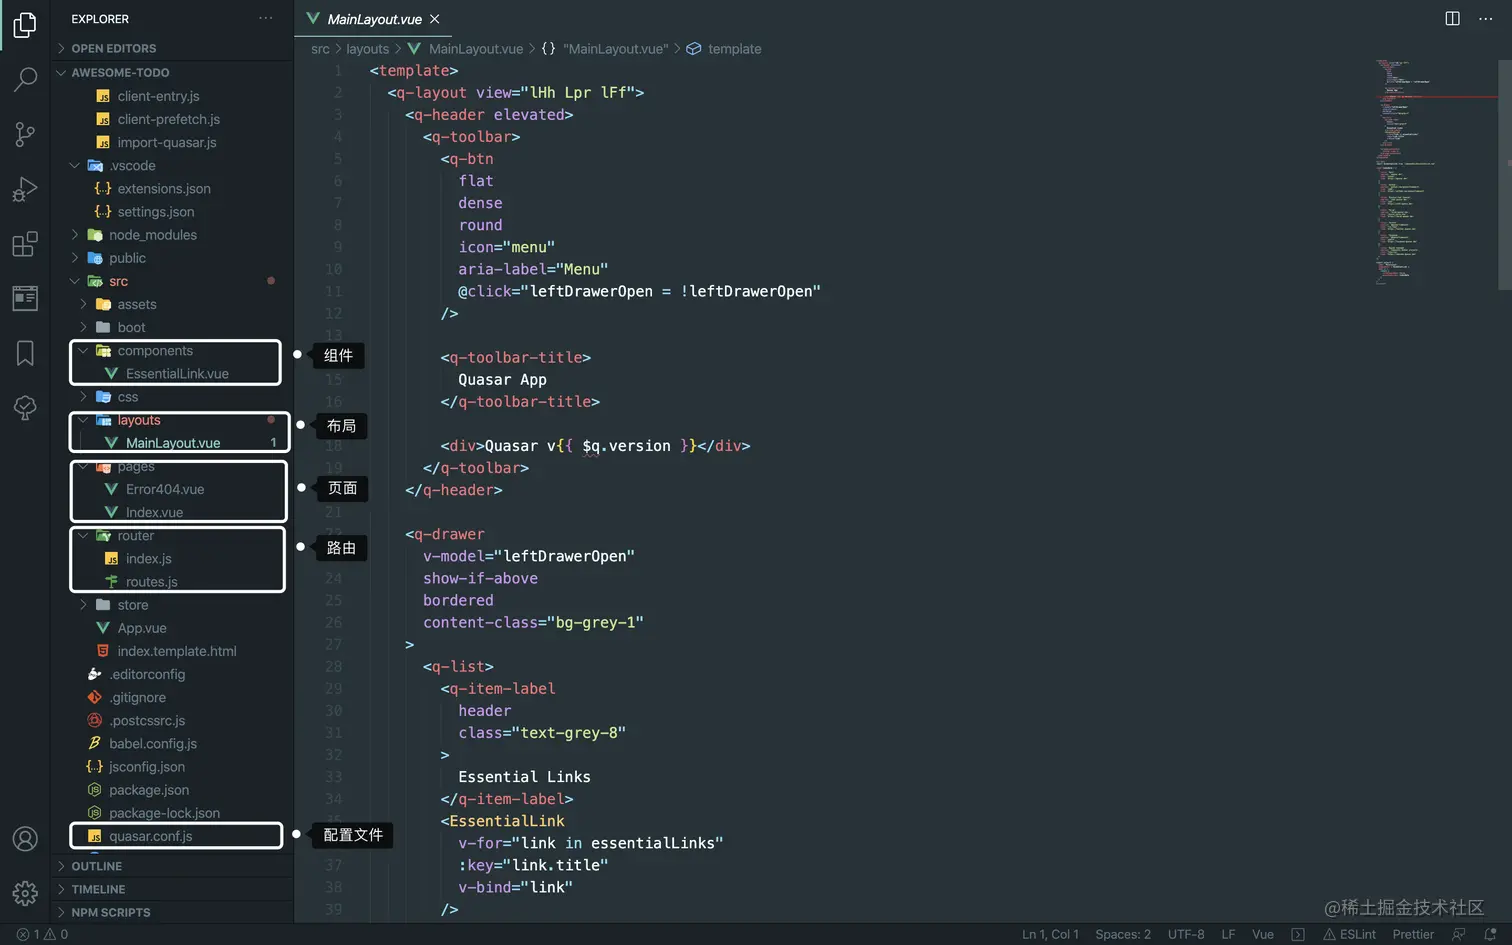Open the tree-shaped view in activity bar
Viewport: 1512px width, 945px height.
pyautogui.click(x=25, y=407)
